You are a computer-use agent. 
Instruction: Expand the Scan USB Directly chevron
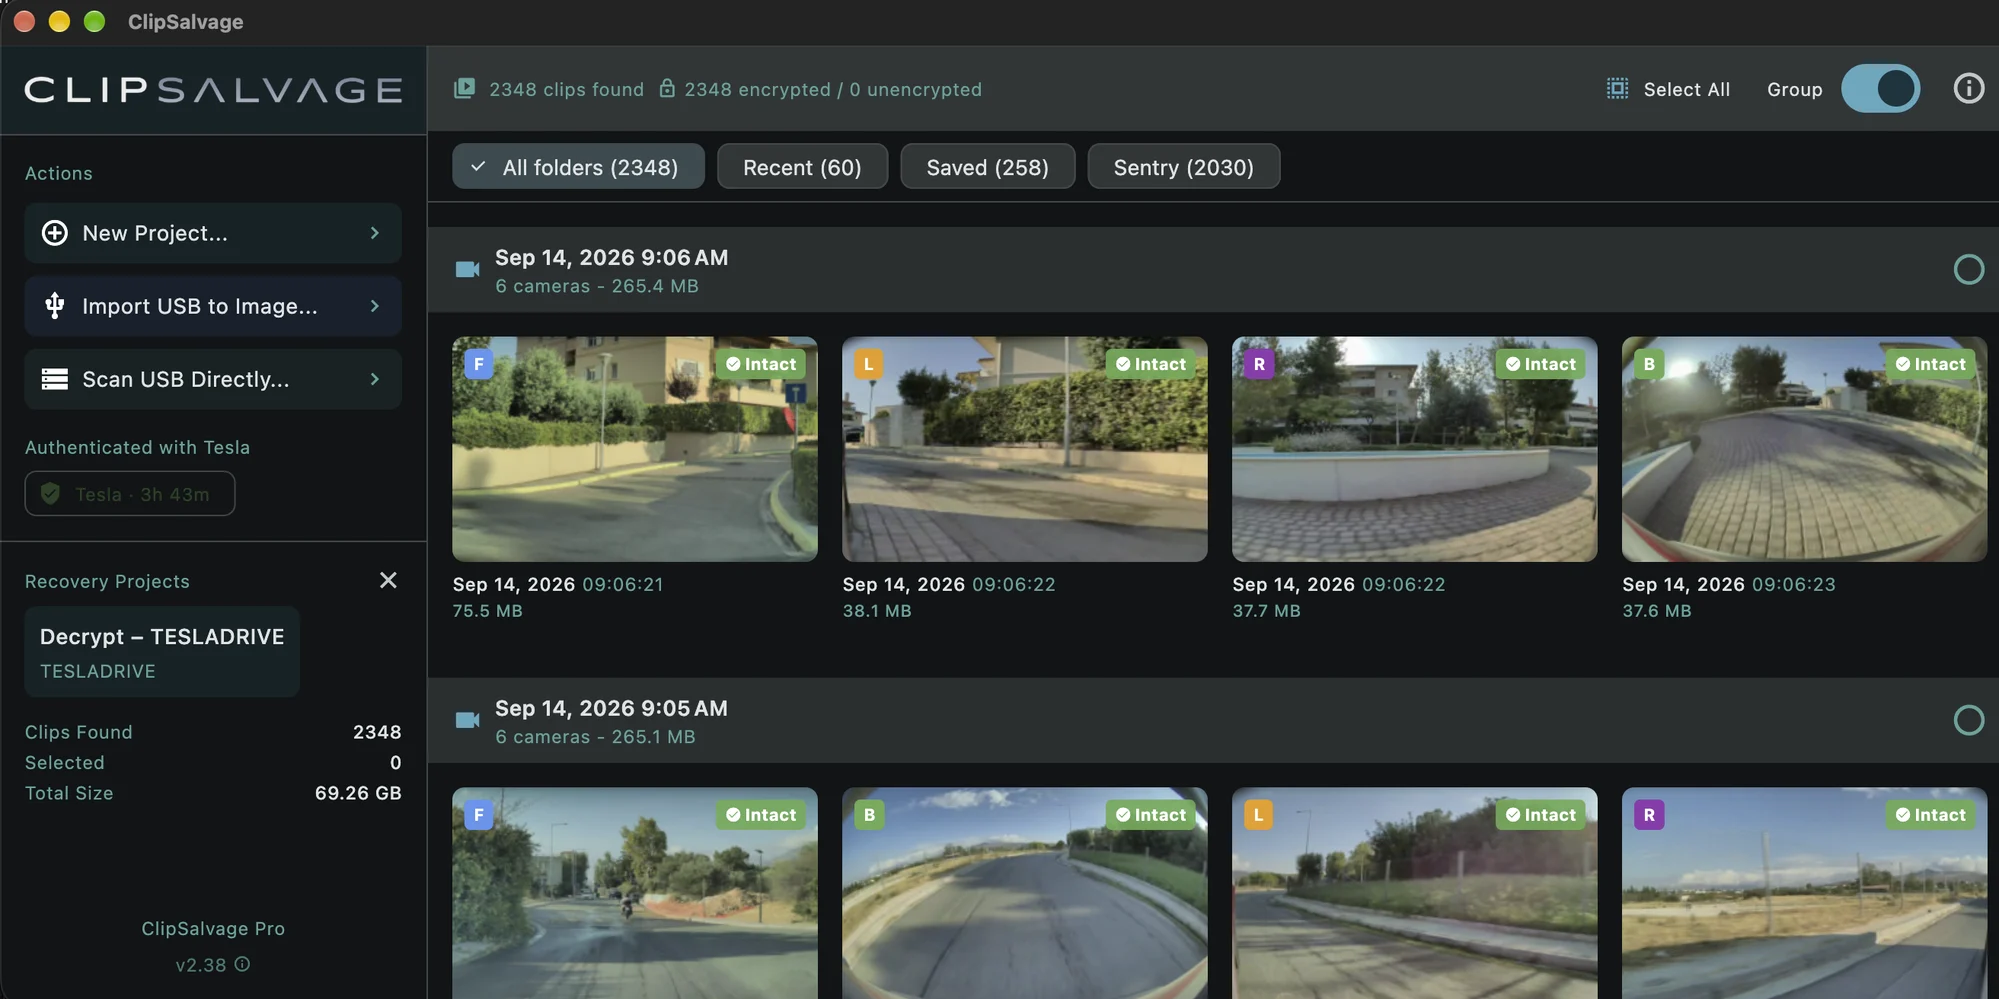pos(375,379)
